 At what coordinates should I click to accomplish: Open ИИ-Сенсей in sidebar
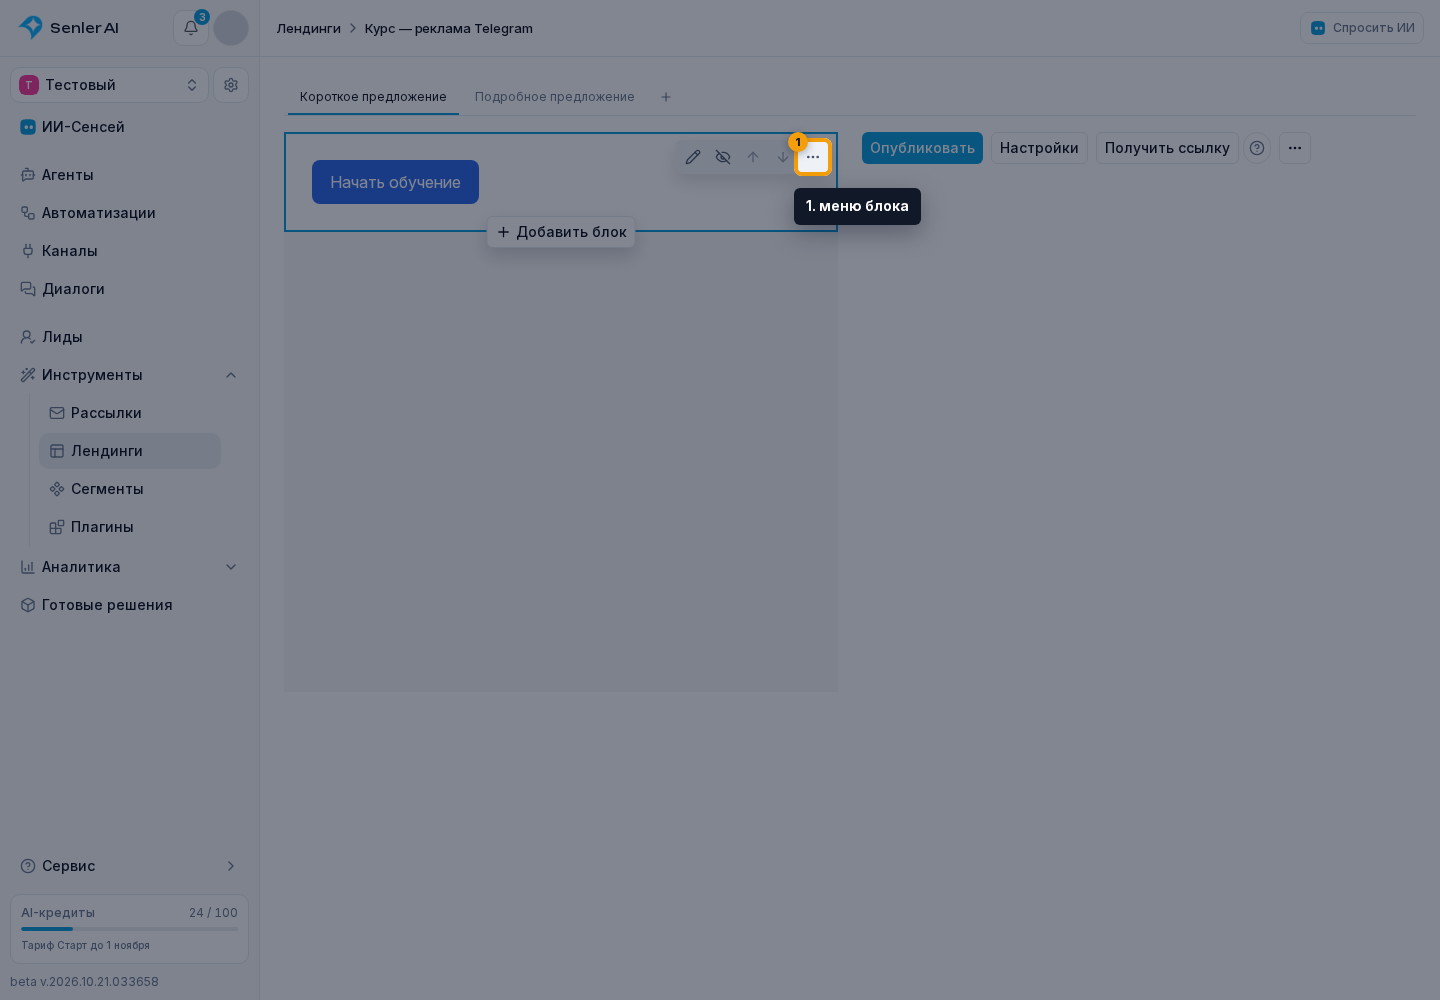(x=129, y=127)
